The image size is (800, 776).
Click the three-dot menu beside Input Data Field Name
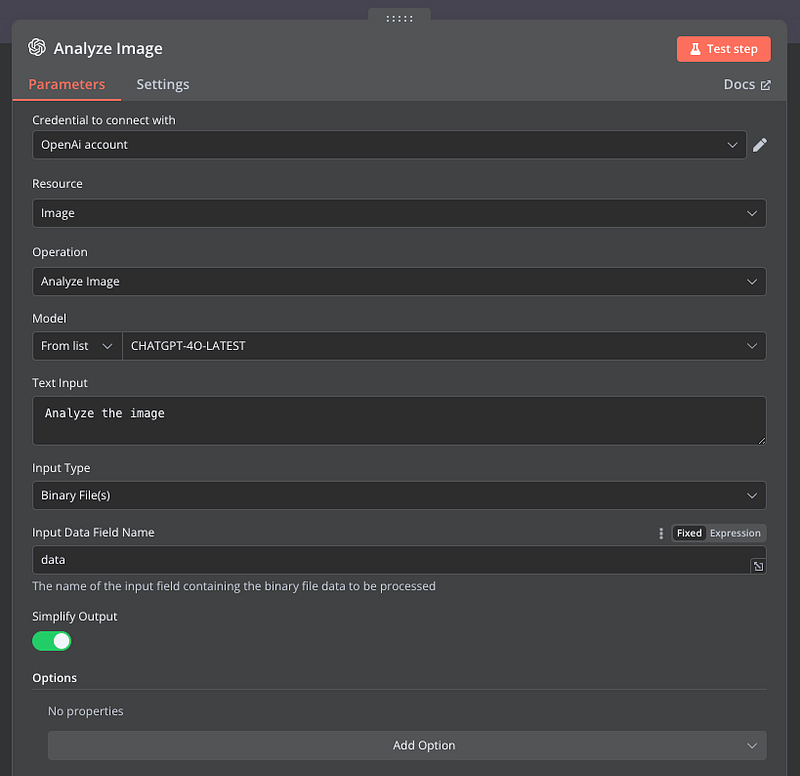tap(661, 533)
